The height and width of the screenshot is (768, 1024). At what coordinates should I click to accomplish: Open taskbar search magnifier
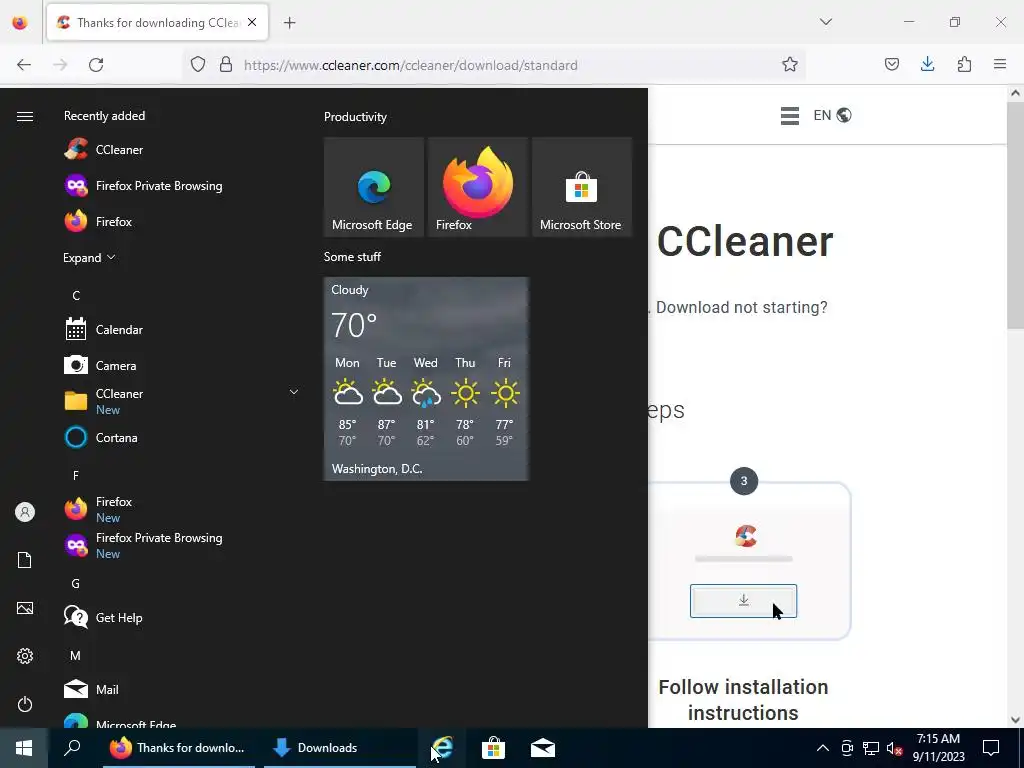click(72, 748)
